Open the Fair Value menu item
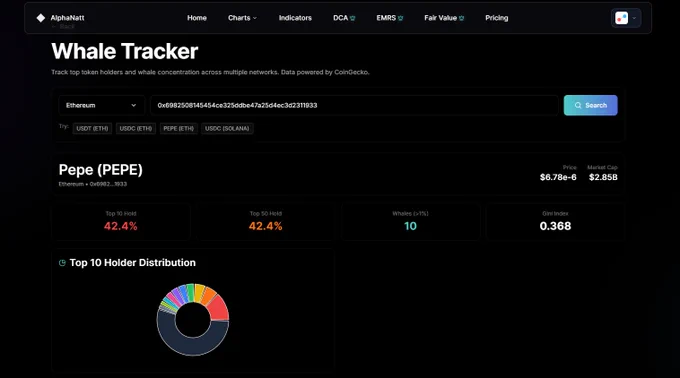Viewport: 680px width, 378px height. 444,18
